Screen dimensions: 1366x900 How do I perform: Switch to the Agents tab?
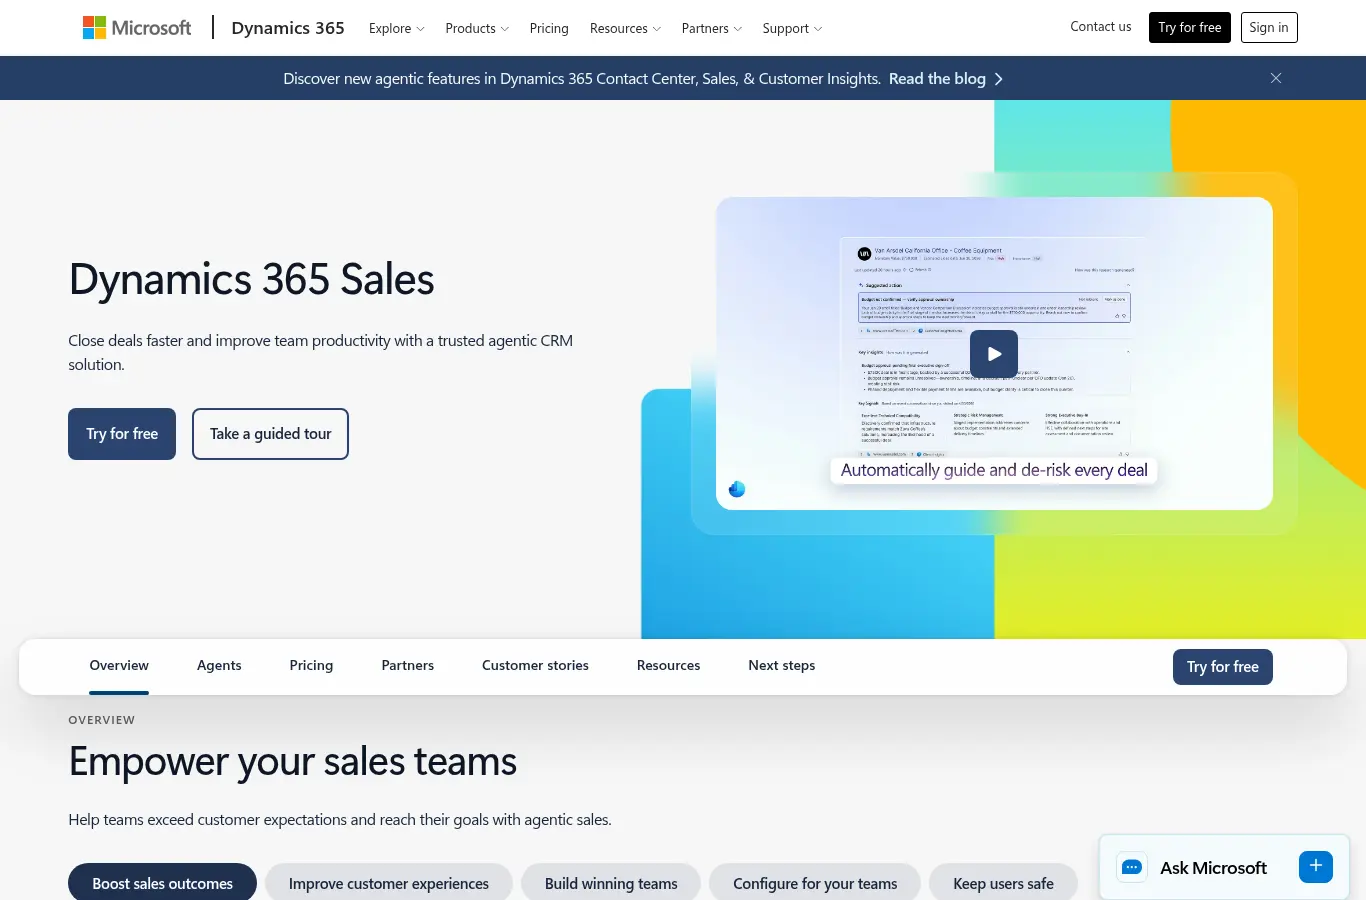219,666
